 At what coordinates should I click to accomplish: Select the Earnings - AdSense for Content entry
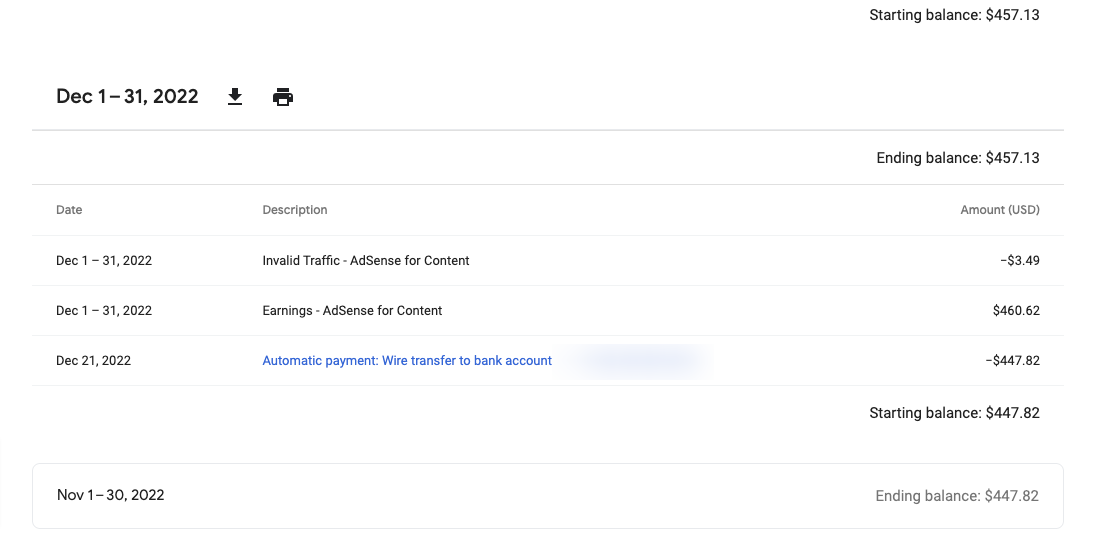click(x=352, y=311)
